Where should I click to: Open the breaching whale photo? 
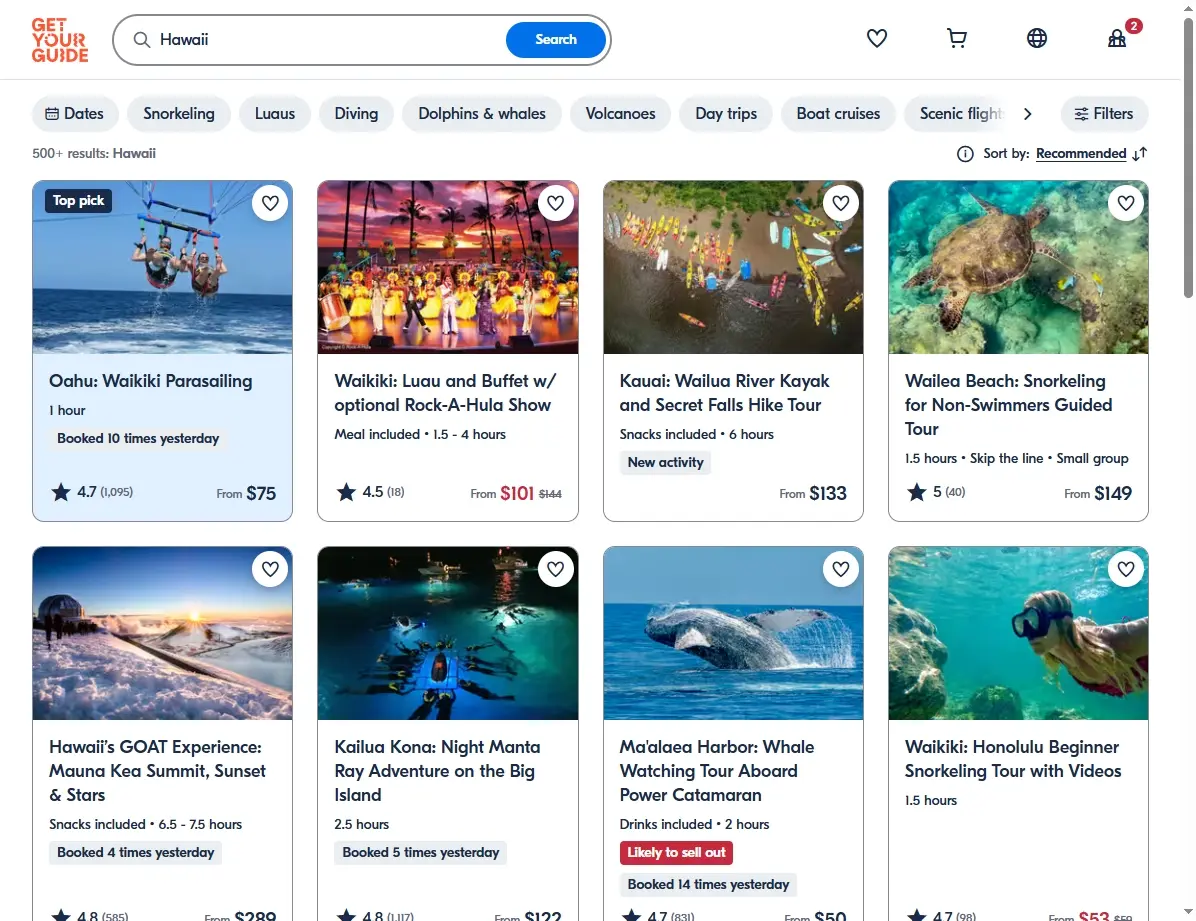tap(733, 633)
